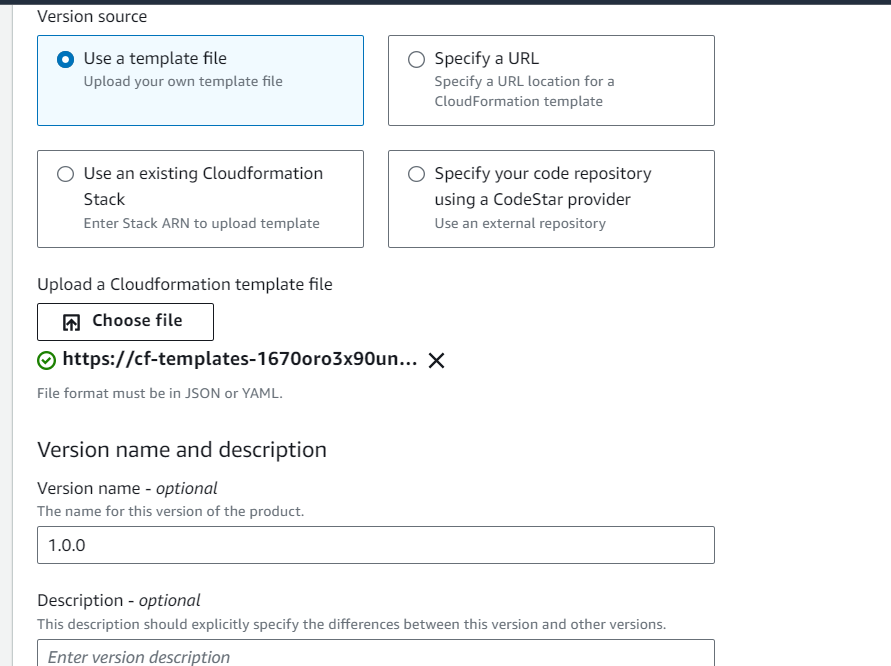Viewport: 891px width, 666px height.
Task: Select the Use a template file radio button
Action: [x=66, y=57]
